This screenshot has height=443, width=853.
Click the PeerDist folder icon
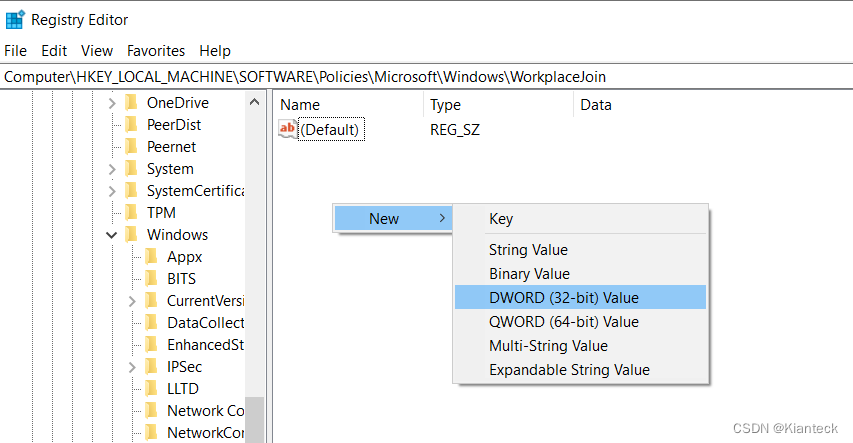131,125
